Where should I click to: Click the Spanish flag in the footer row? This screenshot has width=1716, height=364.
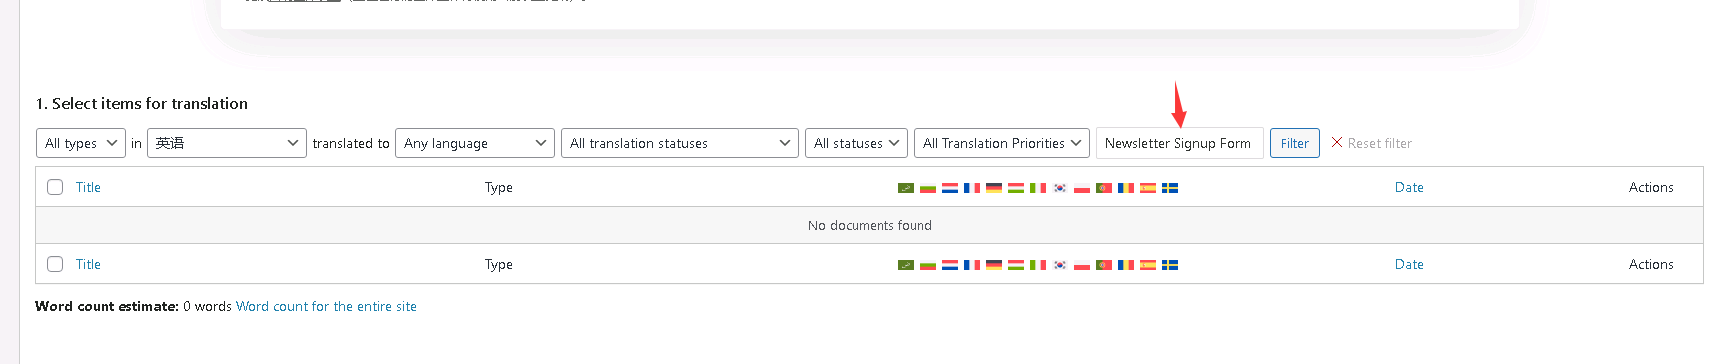coord(1148,265)
